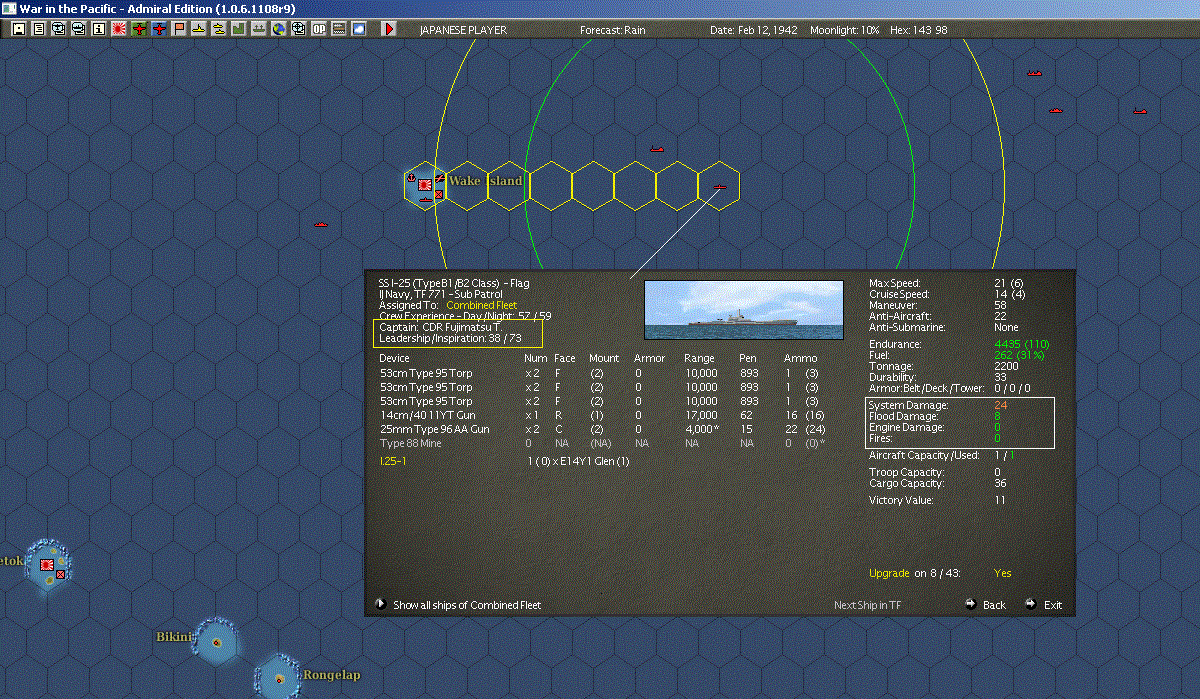This screenshot has height=699, width=1200.
Task: Click the crosshair target toolbar icon
Action: tap(298, 29)
